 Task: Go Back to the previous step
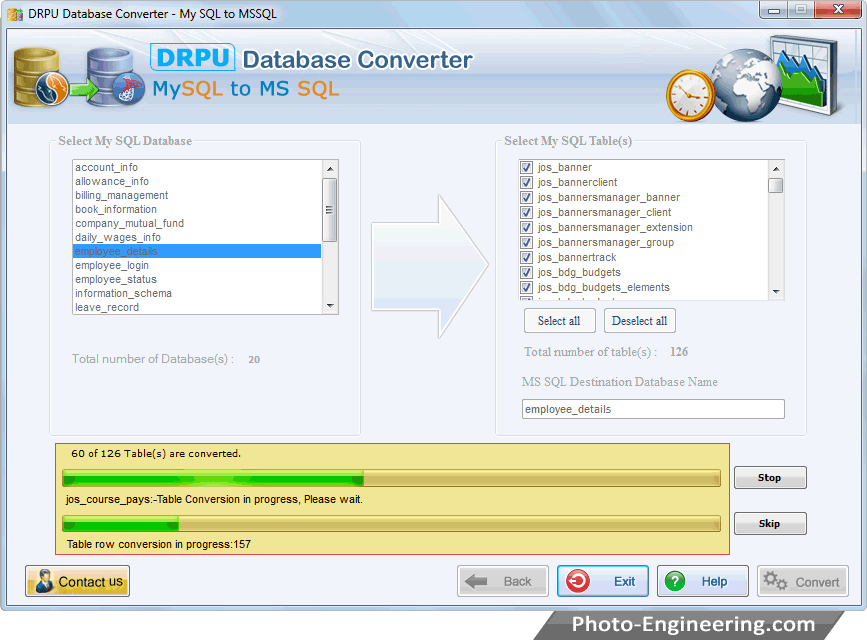(503, 581)
